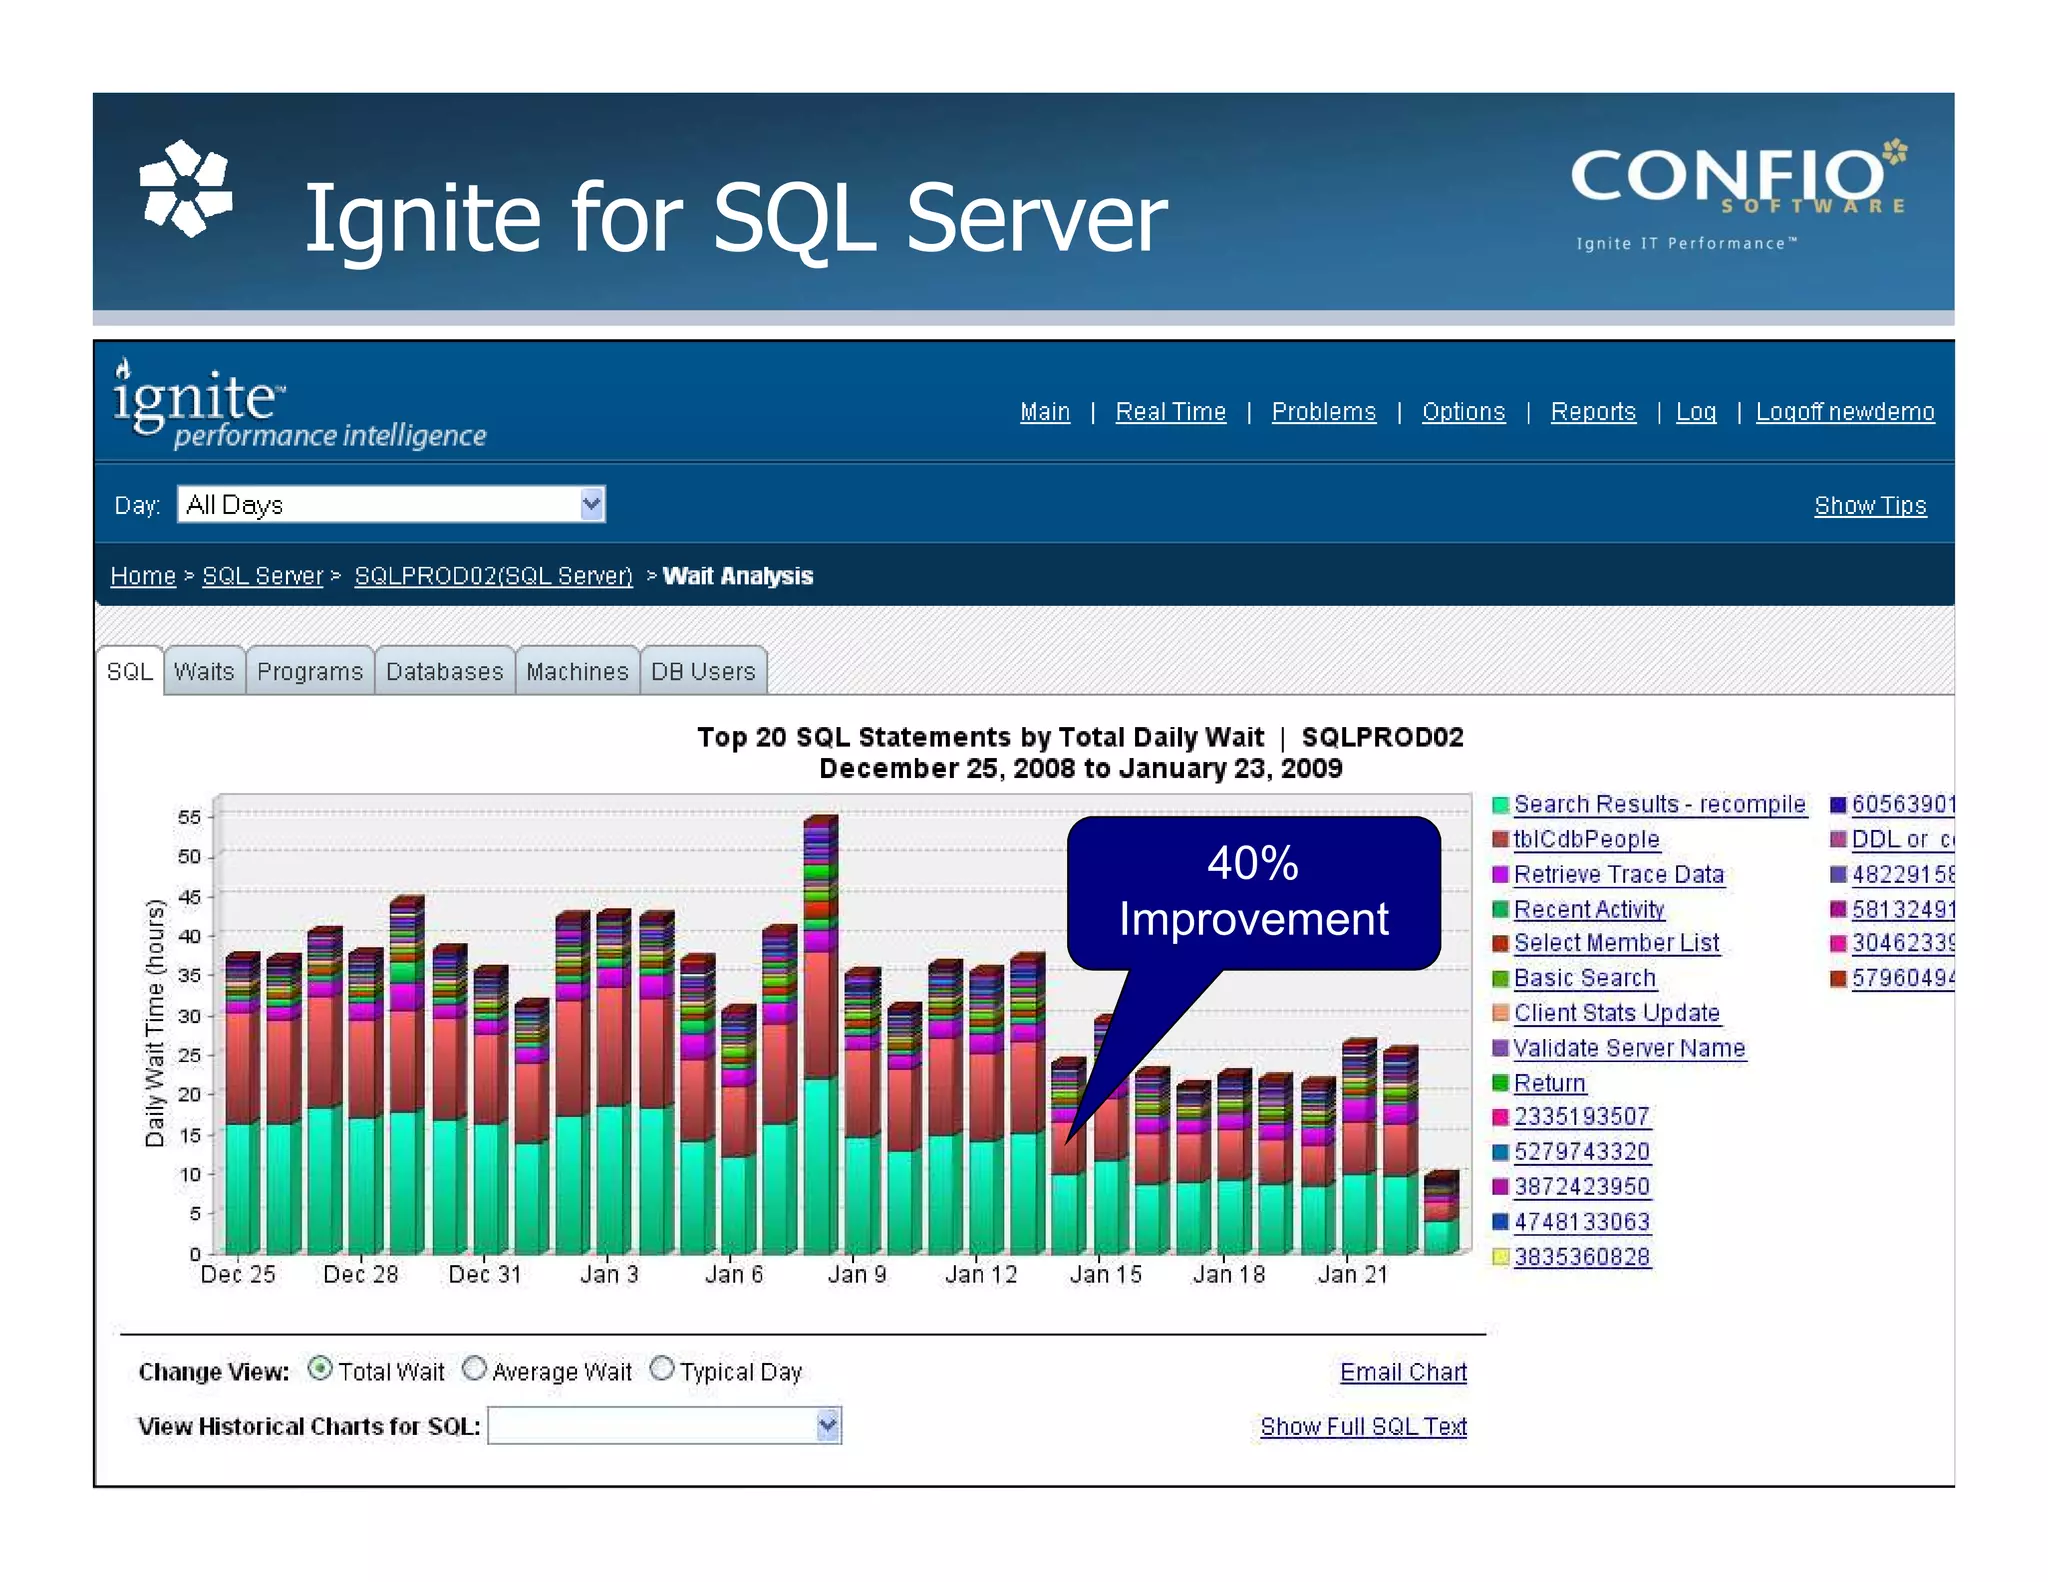Click SQL hash 5279743320 legend link
The width and height of the screenshot is (2048, 1582).
[x=1581, y=1151]
